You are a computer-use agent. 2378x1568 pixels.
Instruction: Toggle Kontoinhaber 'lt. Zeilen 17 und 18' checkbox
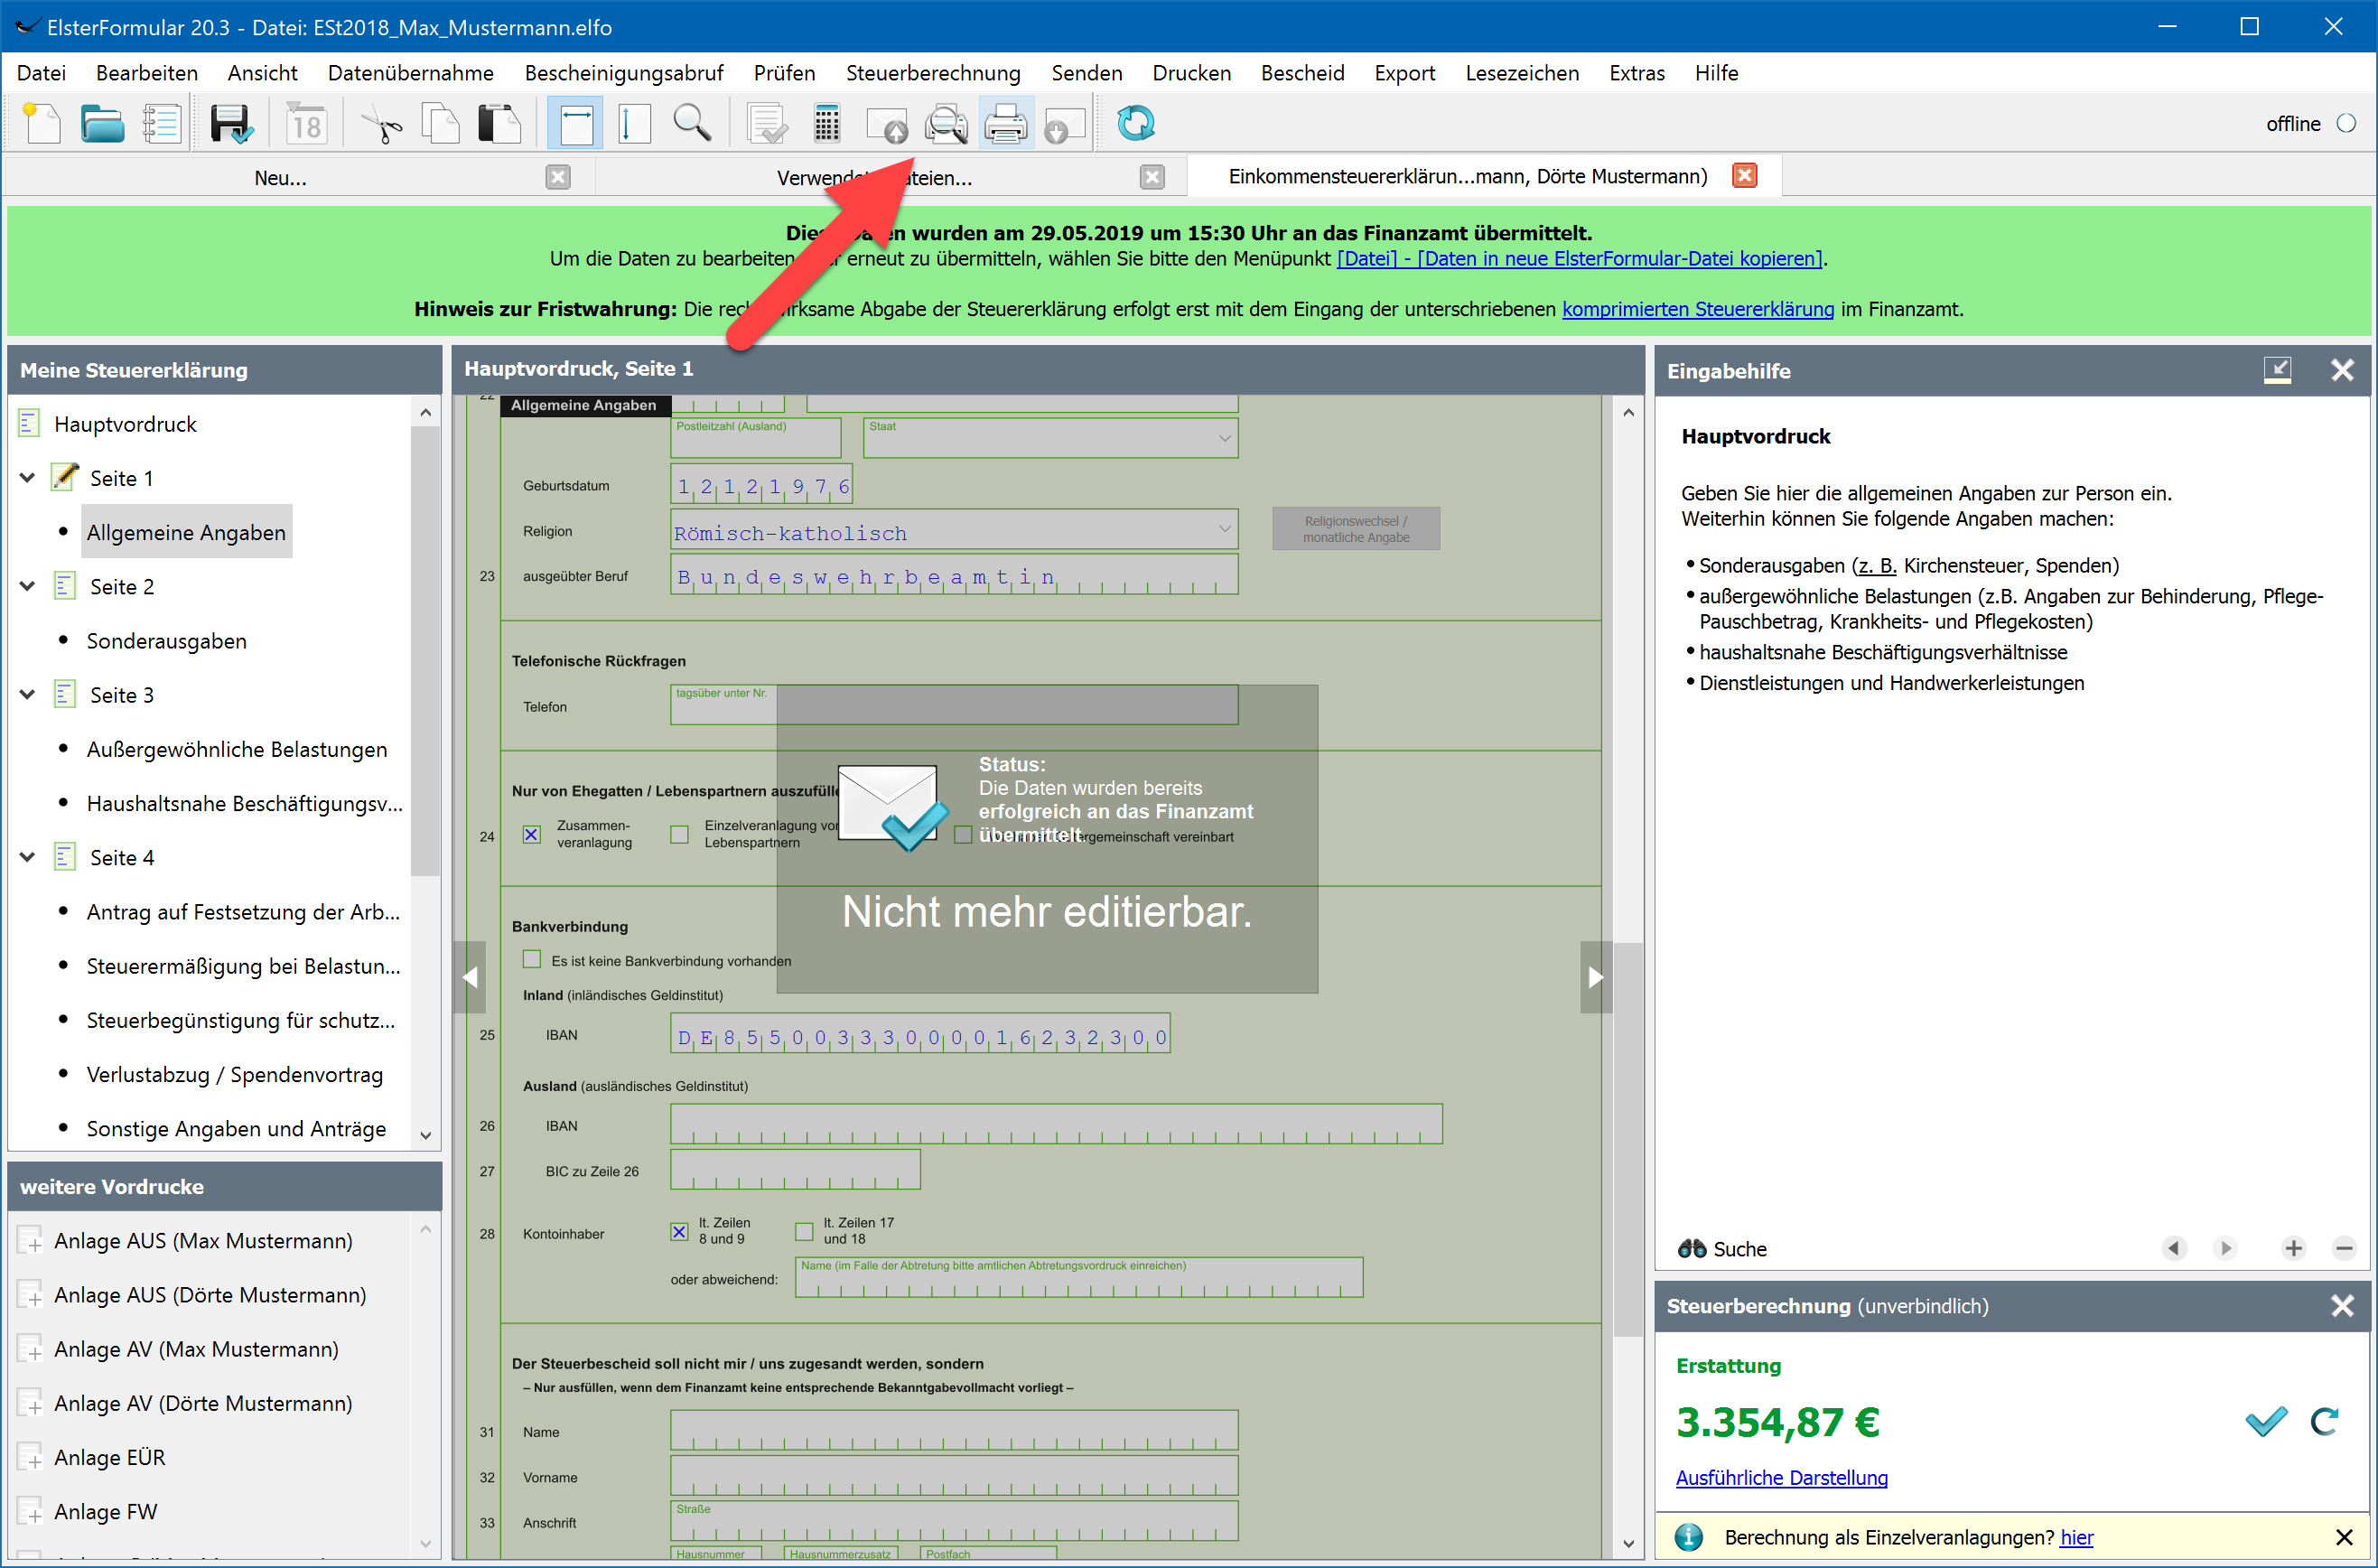pos(804,1231)
